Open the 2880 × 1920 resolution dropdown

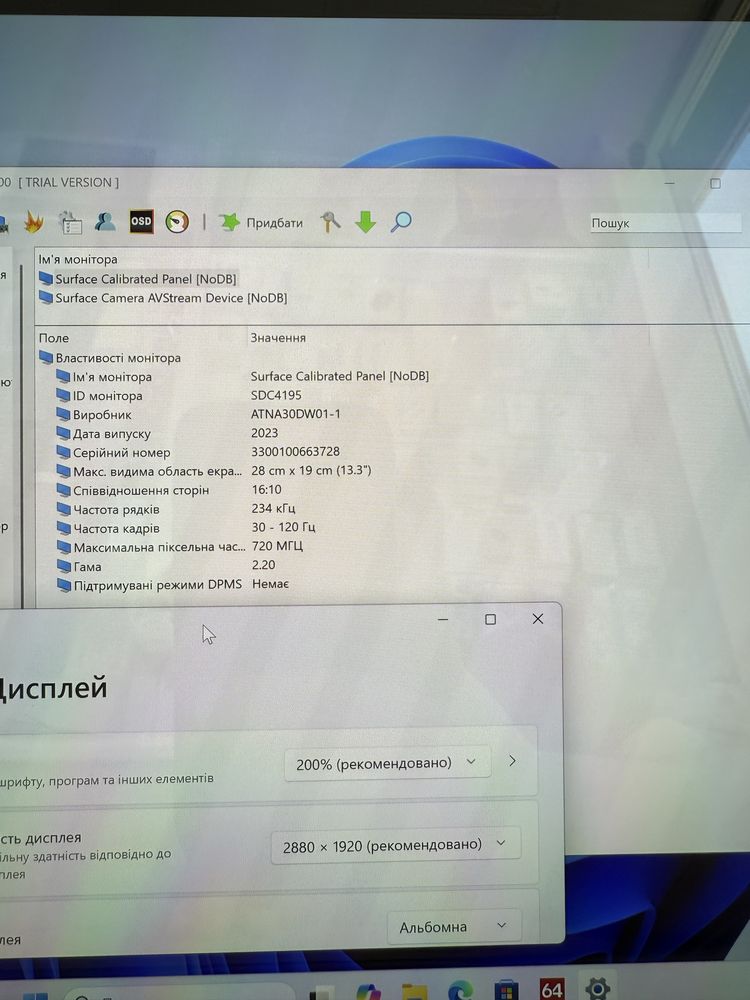(396, 846)
